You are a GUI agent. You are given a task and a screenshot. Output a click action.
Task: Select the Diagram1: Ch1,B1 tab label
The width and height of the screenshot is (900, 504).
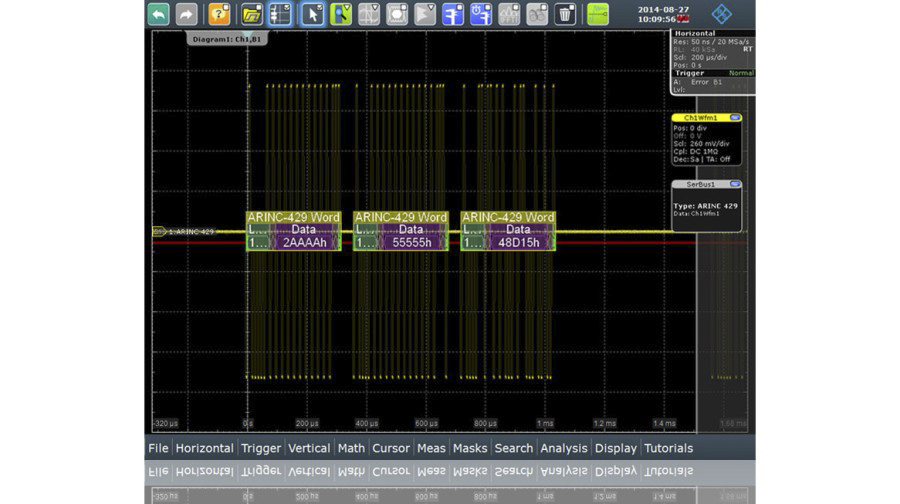(x=225, y=39)
